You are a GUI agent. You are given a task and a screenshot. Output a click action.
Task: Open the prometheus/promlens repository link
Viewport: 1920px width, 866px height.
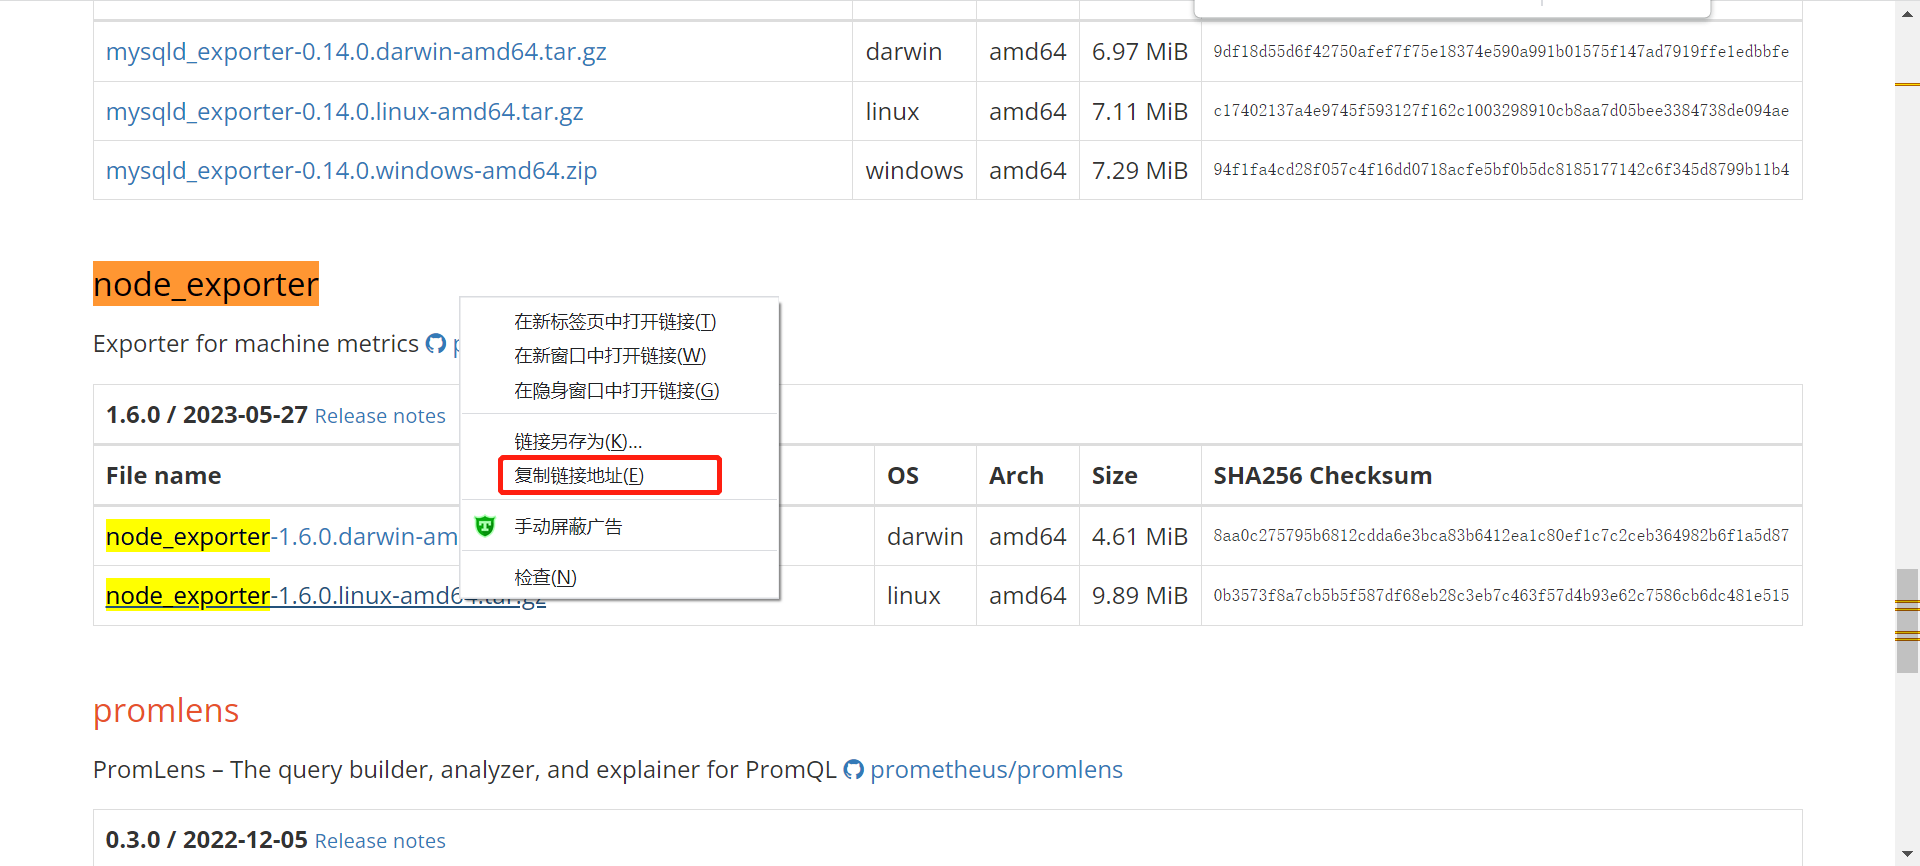[x=996, y=770]
